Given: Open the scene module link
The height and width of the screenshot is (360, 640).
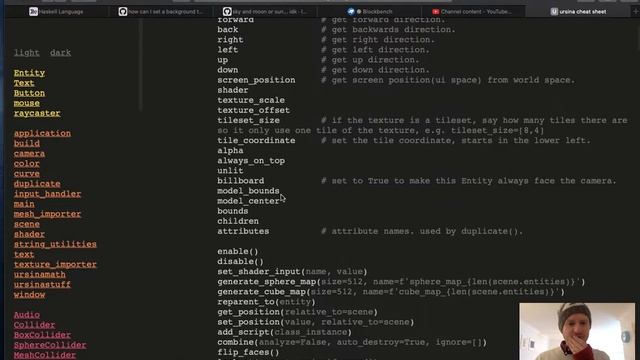Looking at the screenshot, I should pos(27,224).
